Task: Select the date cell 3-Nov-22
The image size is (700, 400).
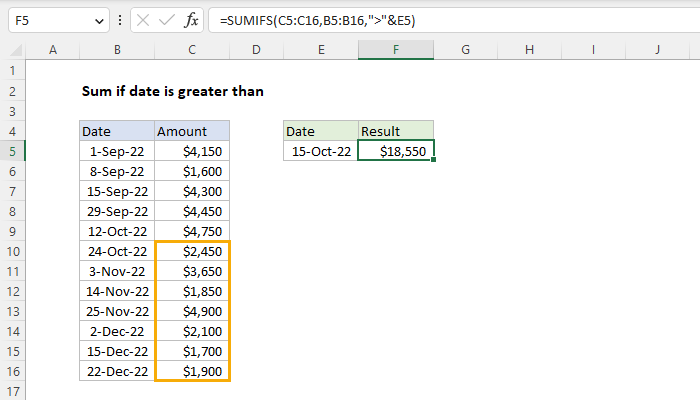Action: (117, 271)
